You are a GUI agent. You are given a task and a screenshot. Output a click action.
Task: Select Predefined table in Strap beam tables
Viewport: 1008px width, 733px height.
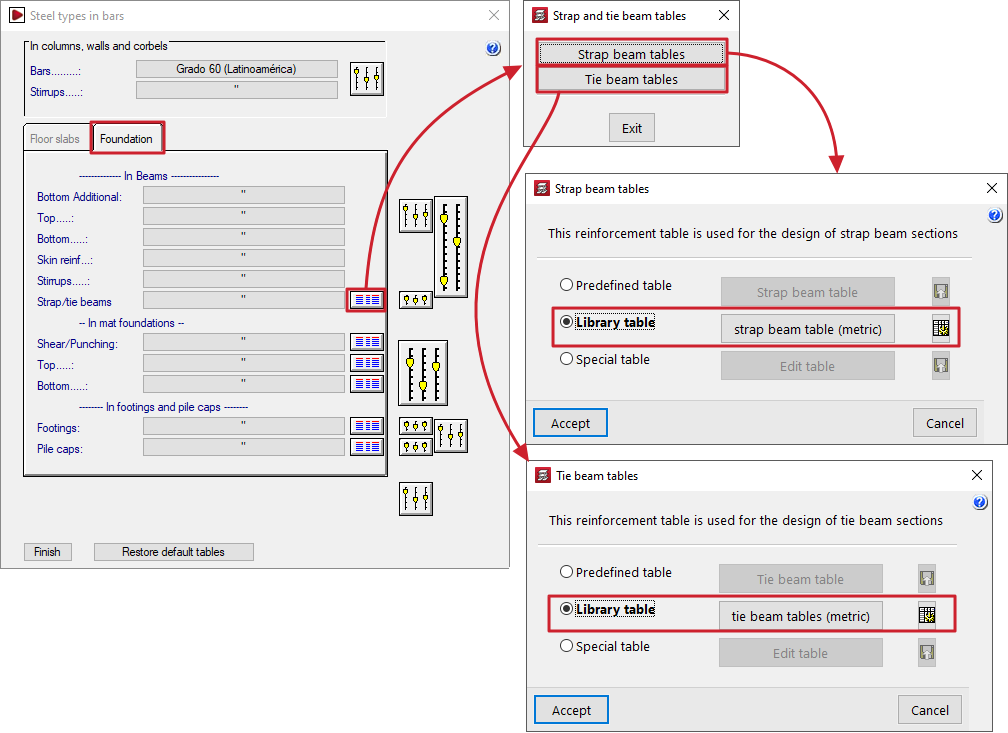coord(567,285)
